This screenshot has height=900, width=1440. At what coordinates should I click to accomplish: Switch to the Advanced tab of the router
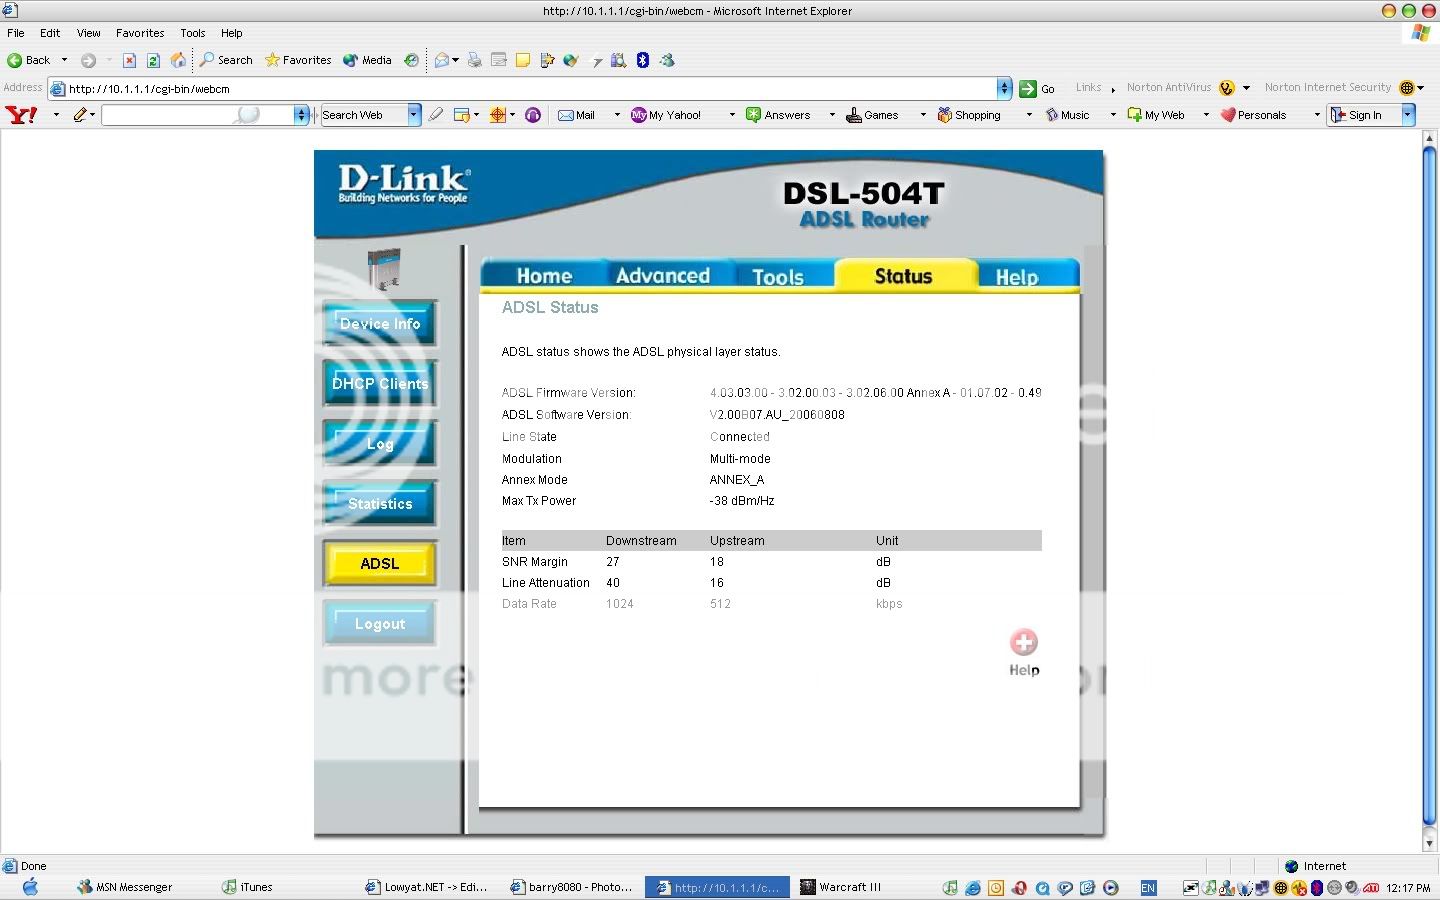click(x=664, y=275)
